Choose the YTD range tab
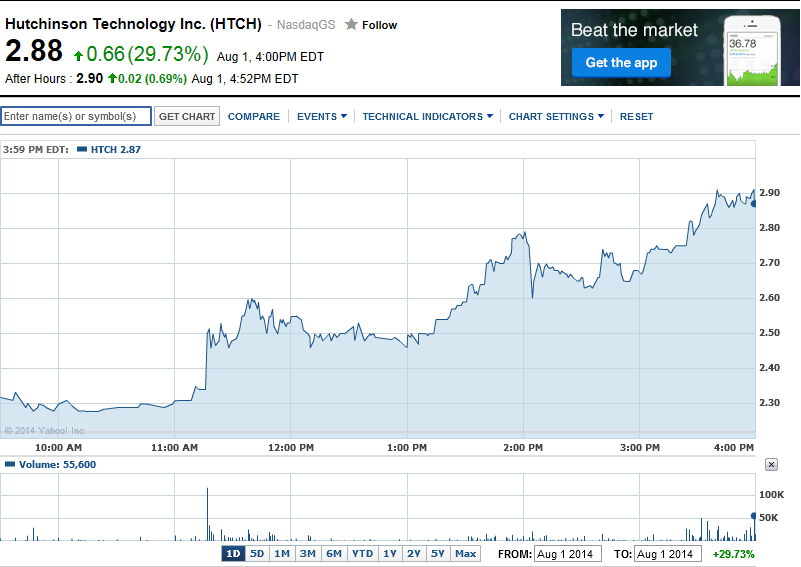 coord(362,554)
